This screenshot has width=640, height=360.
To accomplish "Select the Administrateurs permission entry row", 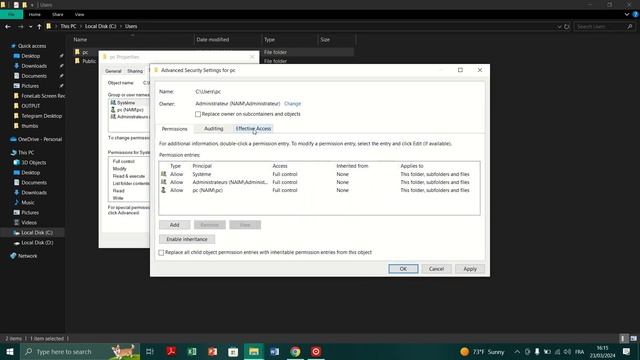I will click(x=319, y=182).
